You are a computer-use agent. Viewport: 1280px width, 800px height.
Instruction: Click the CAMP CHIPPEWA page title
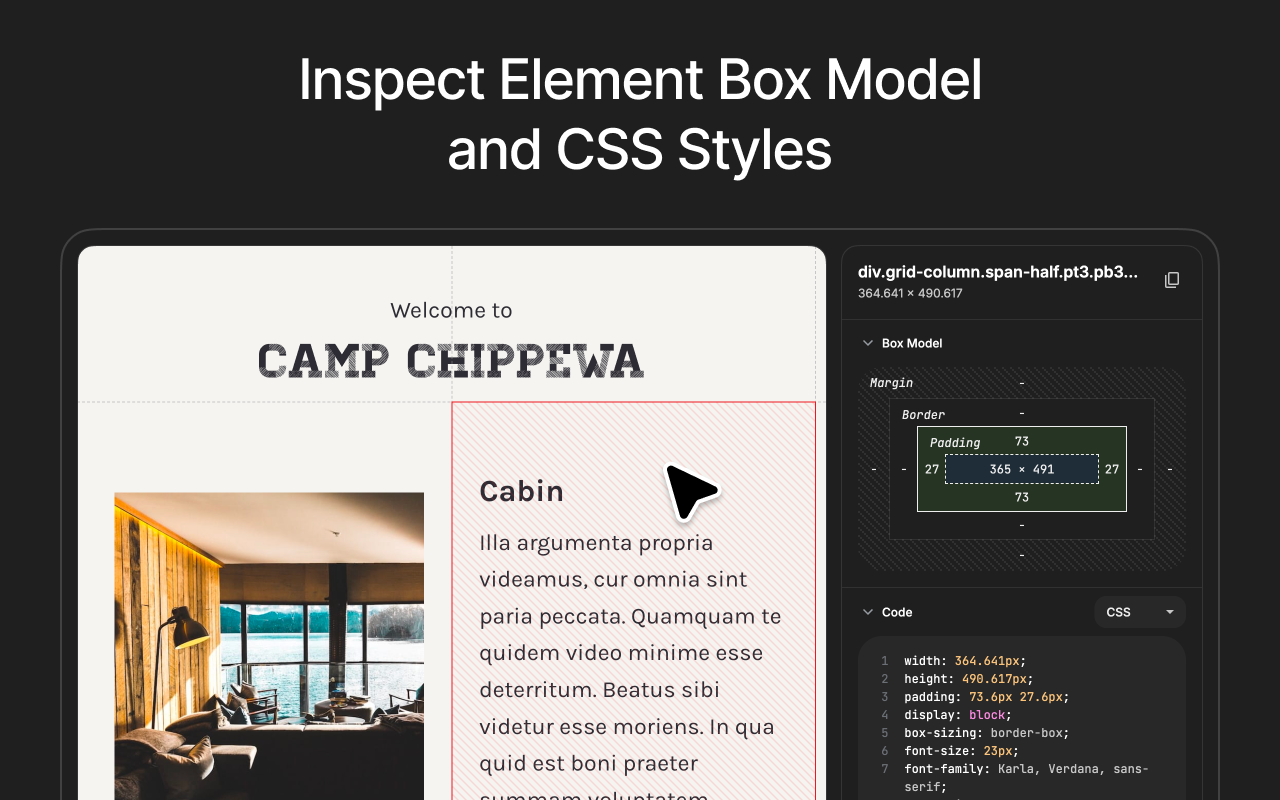451,360
